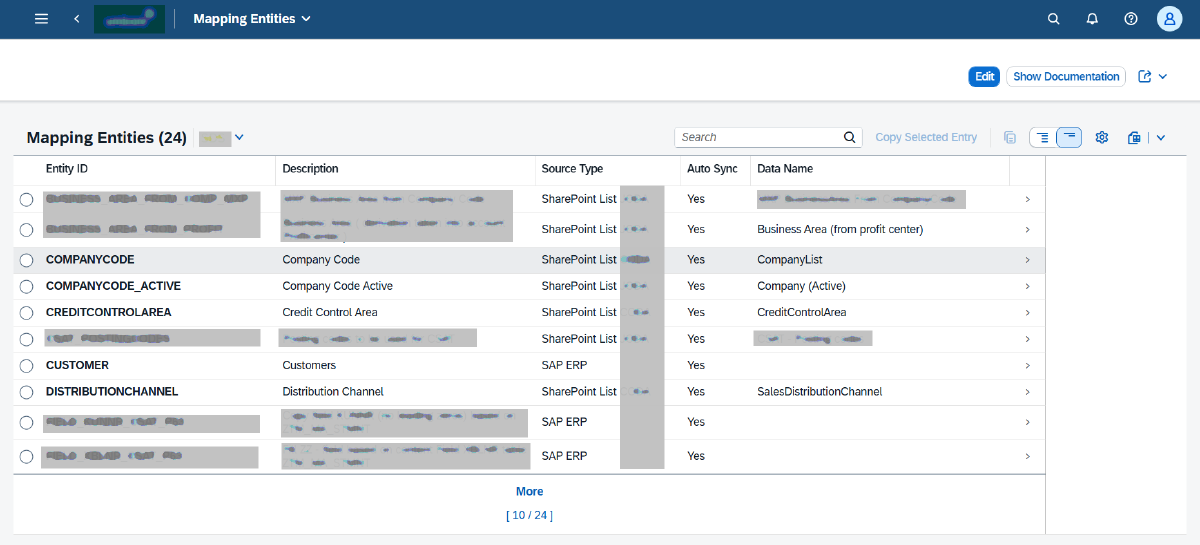This screenshot has height=545, width=1200.
Task: Open the hamburger navigation menu
Action: (41, 19)
